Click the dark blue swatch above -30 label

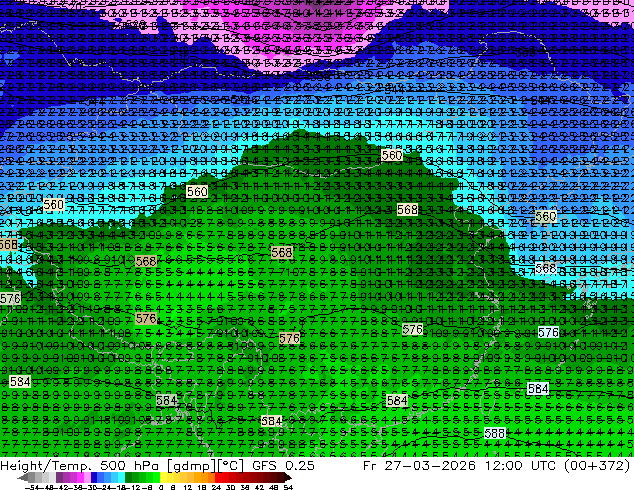(94, 478)
